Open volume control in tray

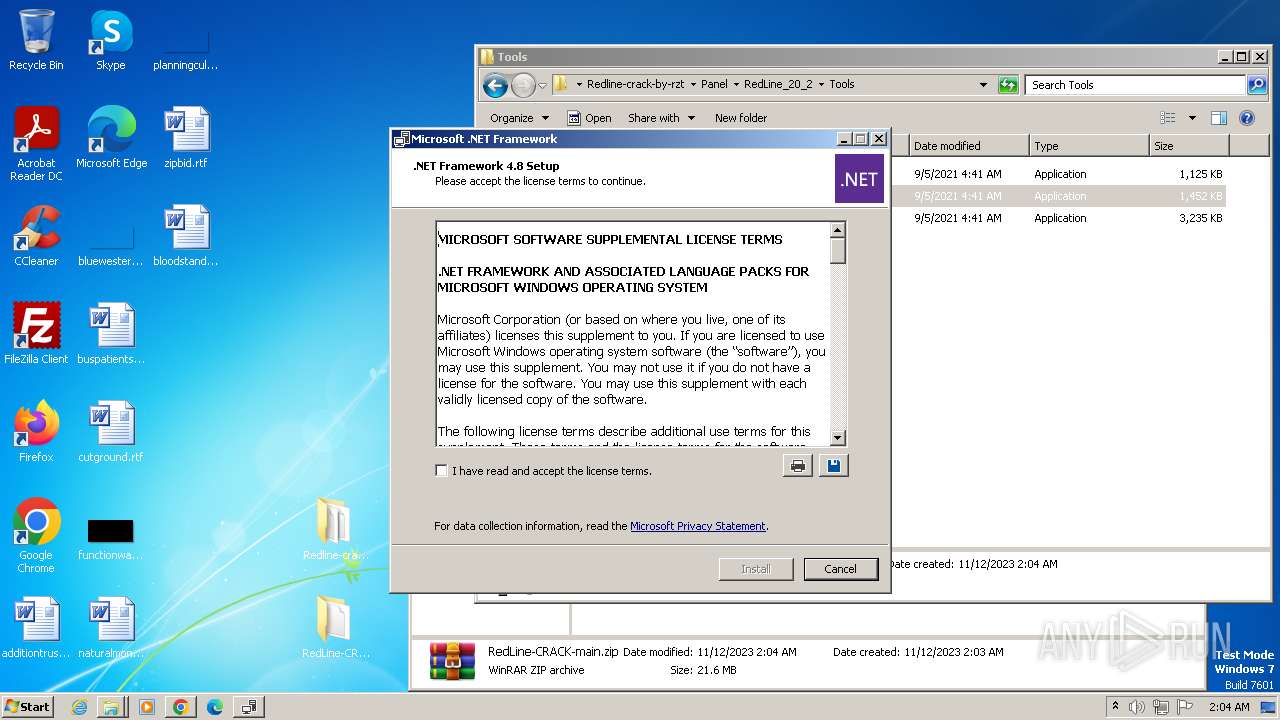1137,707
